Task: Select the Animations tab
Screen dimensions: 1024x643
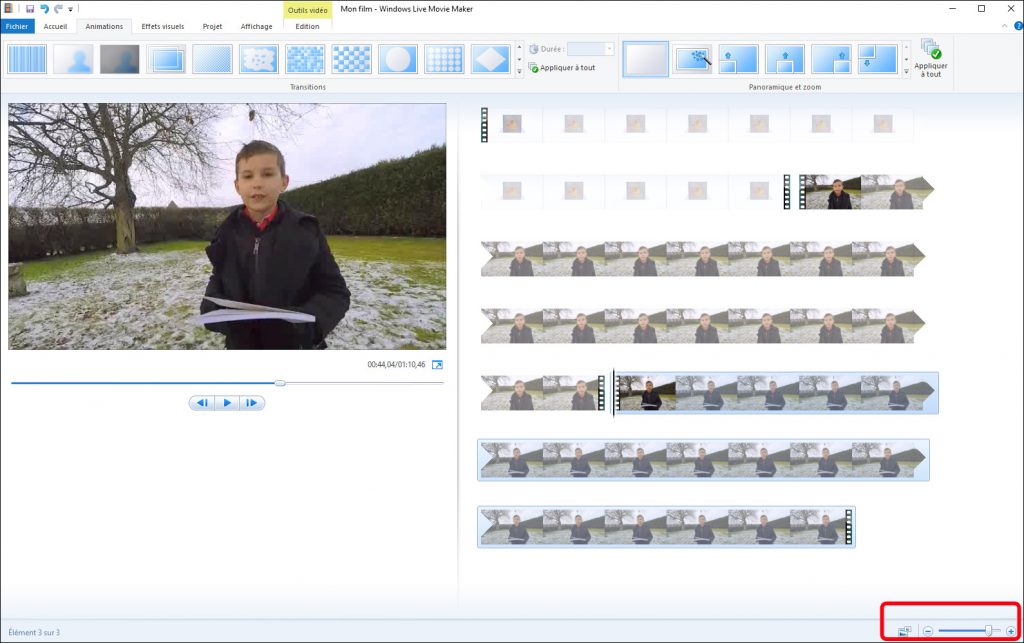Action: click(104, 26)
